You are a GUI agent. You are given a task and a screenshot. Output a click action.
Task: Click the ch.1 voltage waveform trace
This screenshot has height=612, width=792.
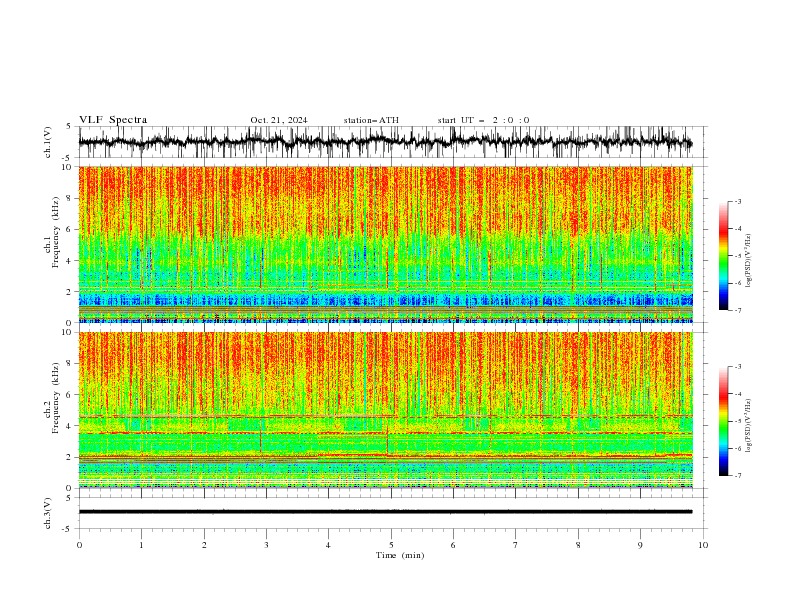coord(385,142)
